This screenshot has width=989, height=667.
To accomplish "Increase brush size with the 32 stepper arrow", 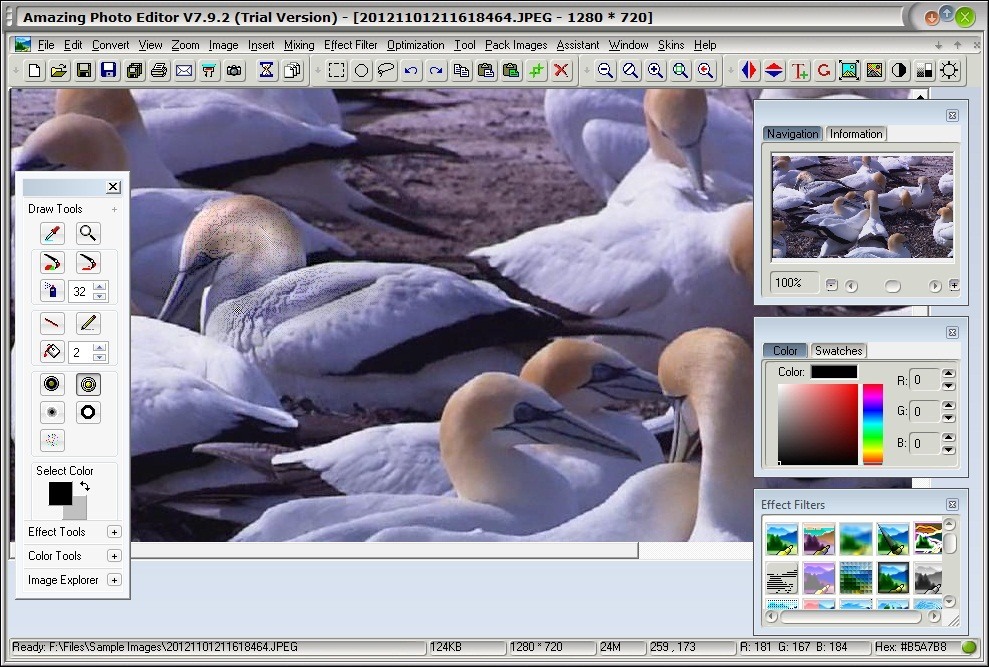I will [101, 286].
